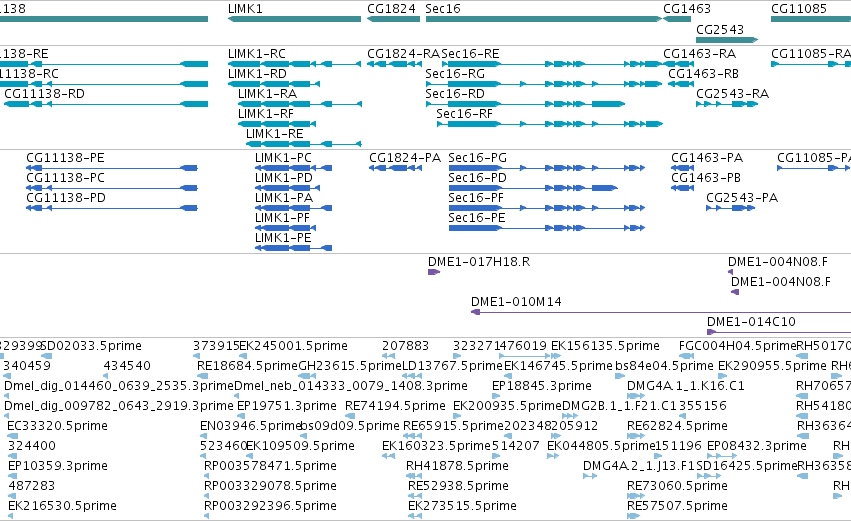851x521 pixels.
Task: Click protein CG2543-PA
Action: click(x=742, y=198)
